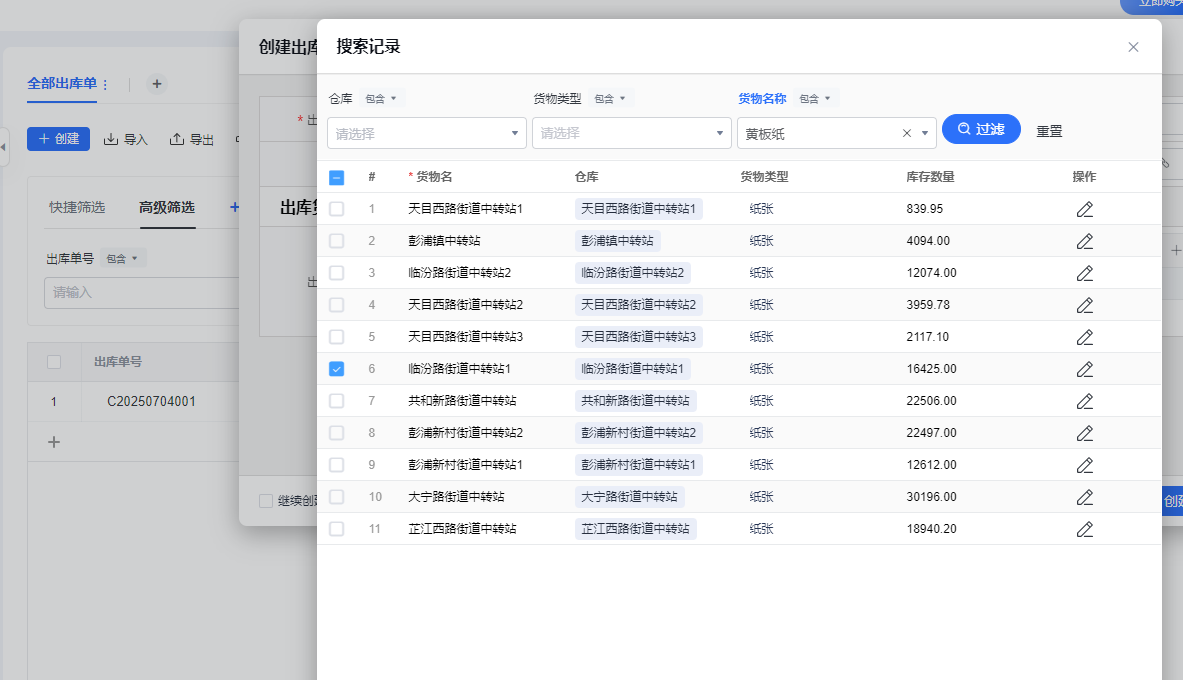This screenshot has height=680, width=1183.
Task: Click edit pencil for 临汾路街道中转站1 row
Action: 1084,369
